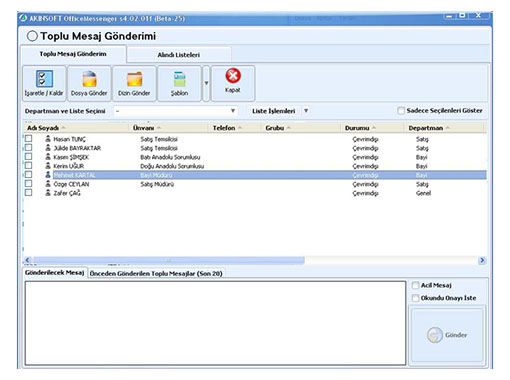Screen dimensions: 510x380
Task: Click the title Doğu Anadolu Sorumlusu
Action: click(x=172, y=166)
